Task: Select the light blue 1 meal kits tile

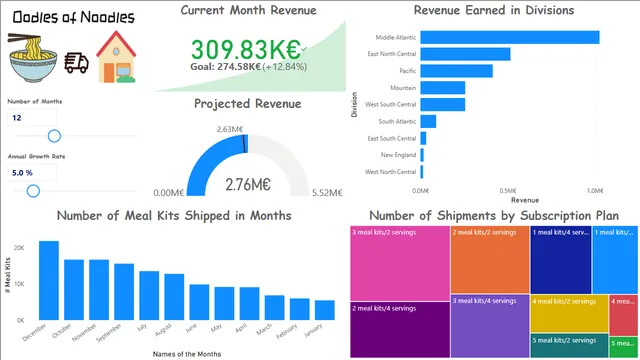Action: click(615, 260)
